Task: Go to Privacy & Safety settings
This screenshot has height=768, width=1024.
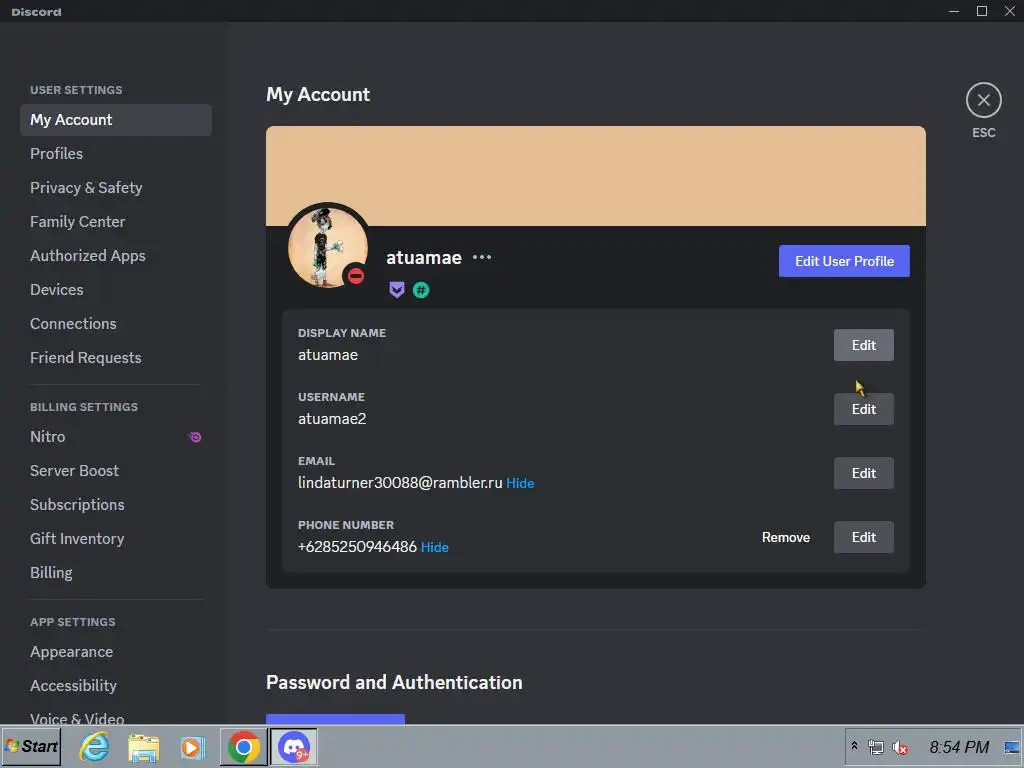Action: coord(116,187)
